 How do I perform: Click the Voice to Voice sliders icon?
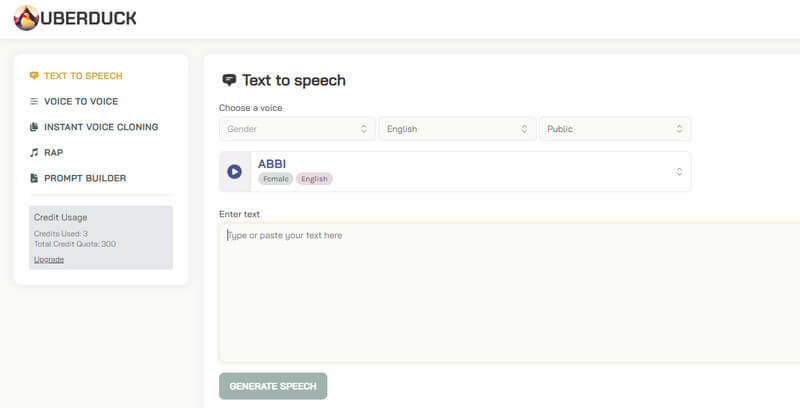[34, 102]
